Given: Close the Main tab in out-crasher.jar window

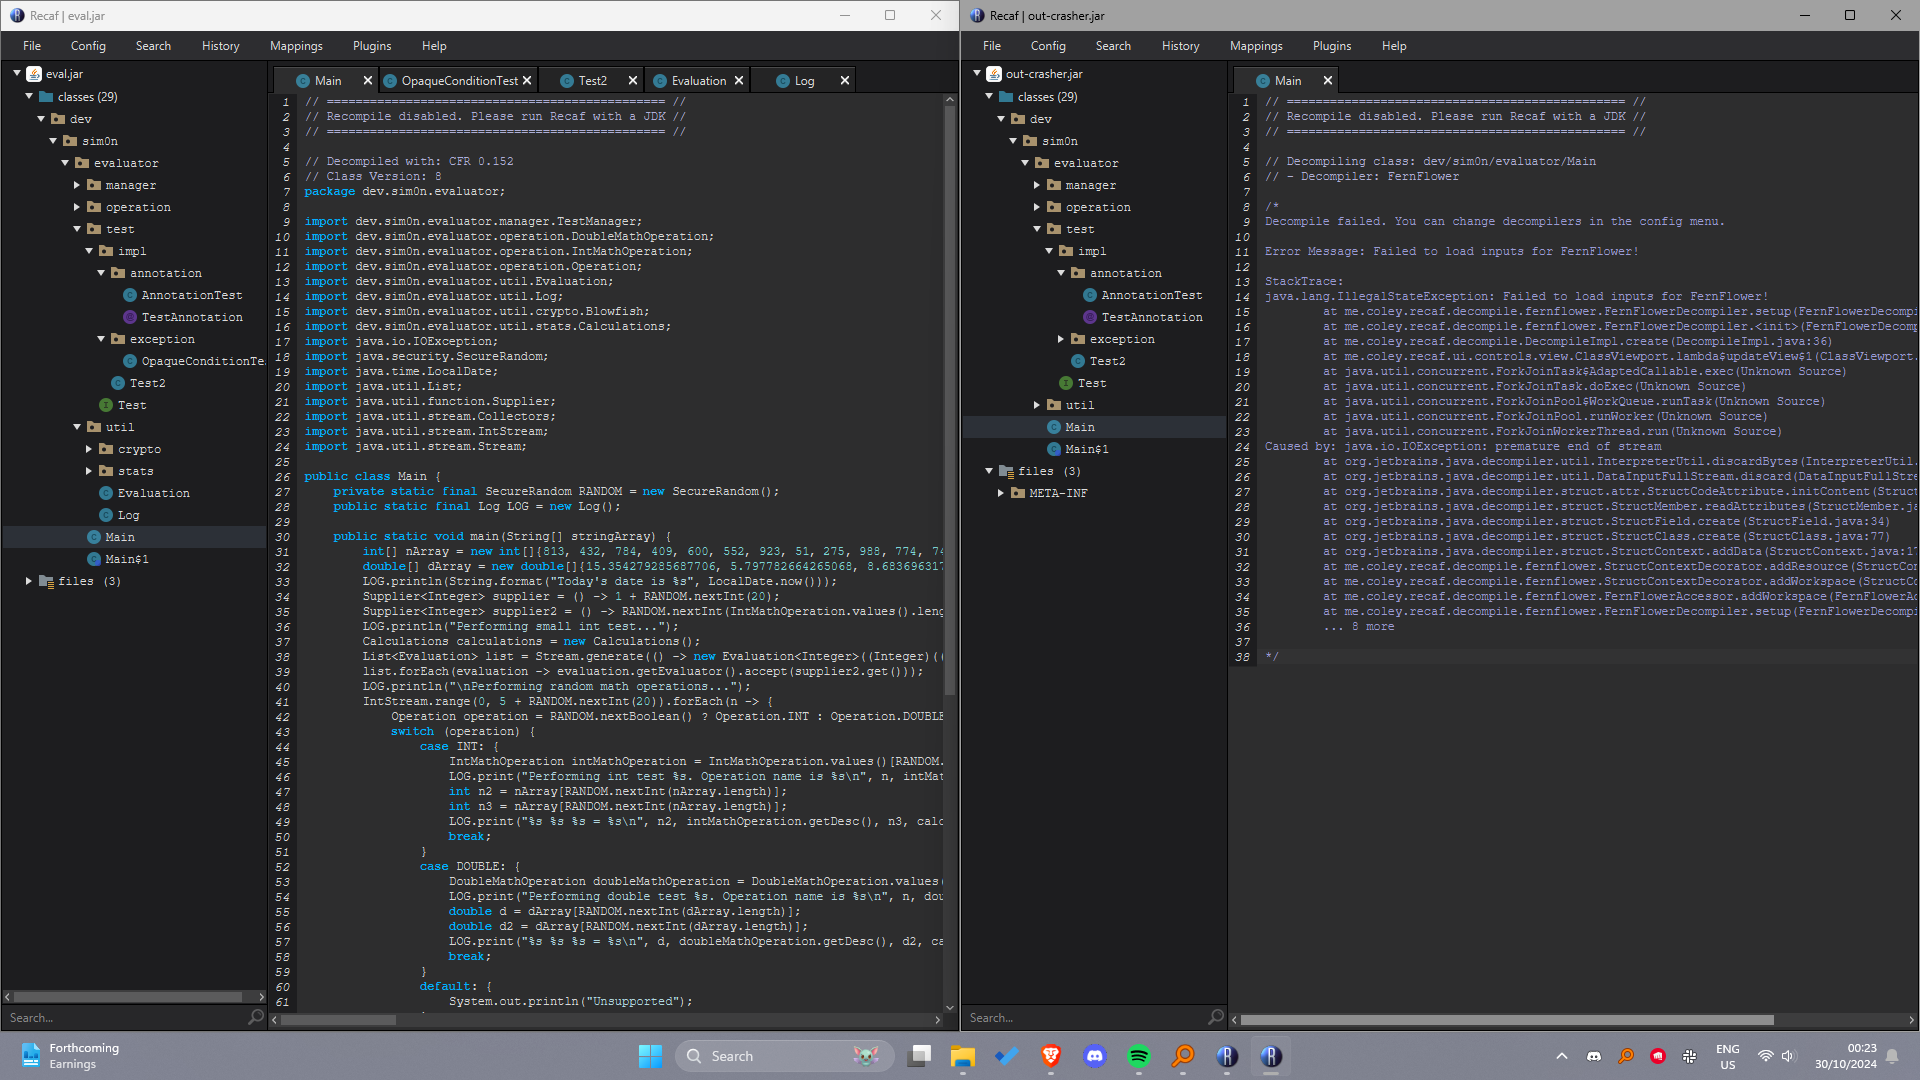Looking at the screenshot, I should (x=1328, y=81).
